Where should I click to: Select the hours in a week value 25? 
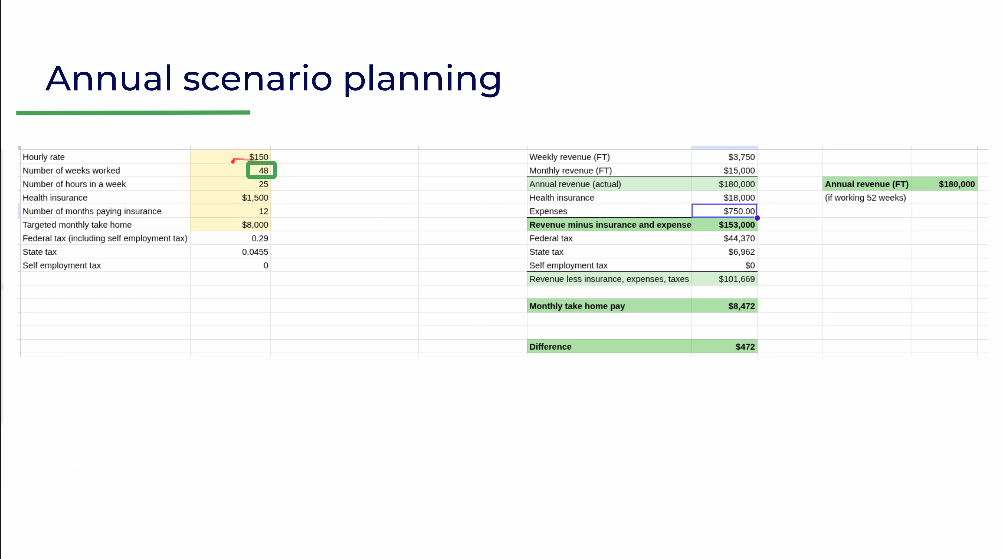point(230,184)
